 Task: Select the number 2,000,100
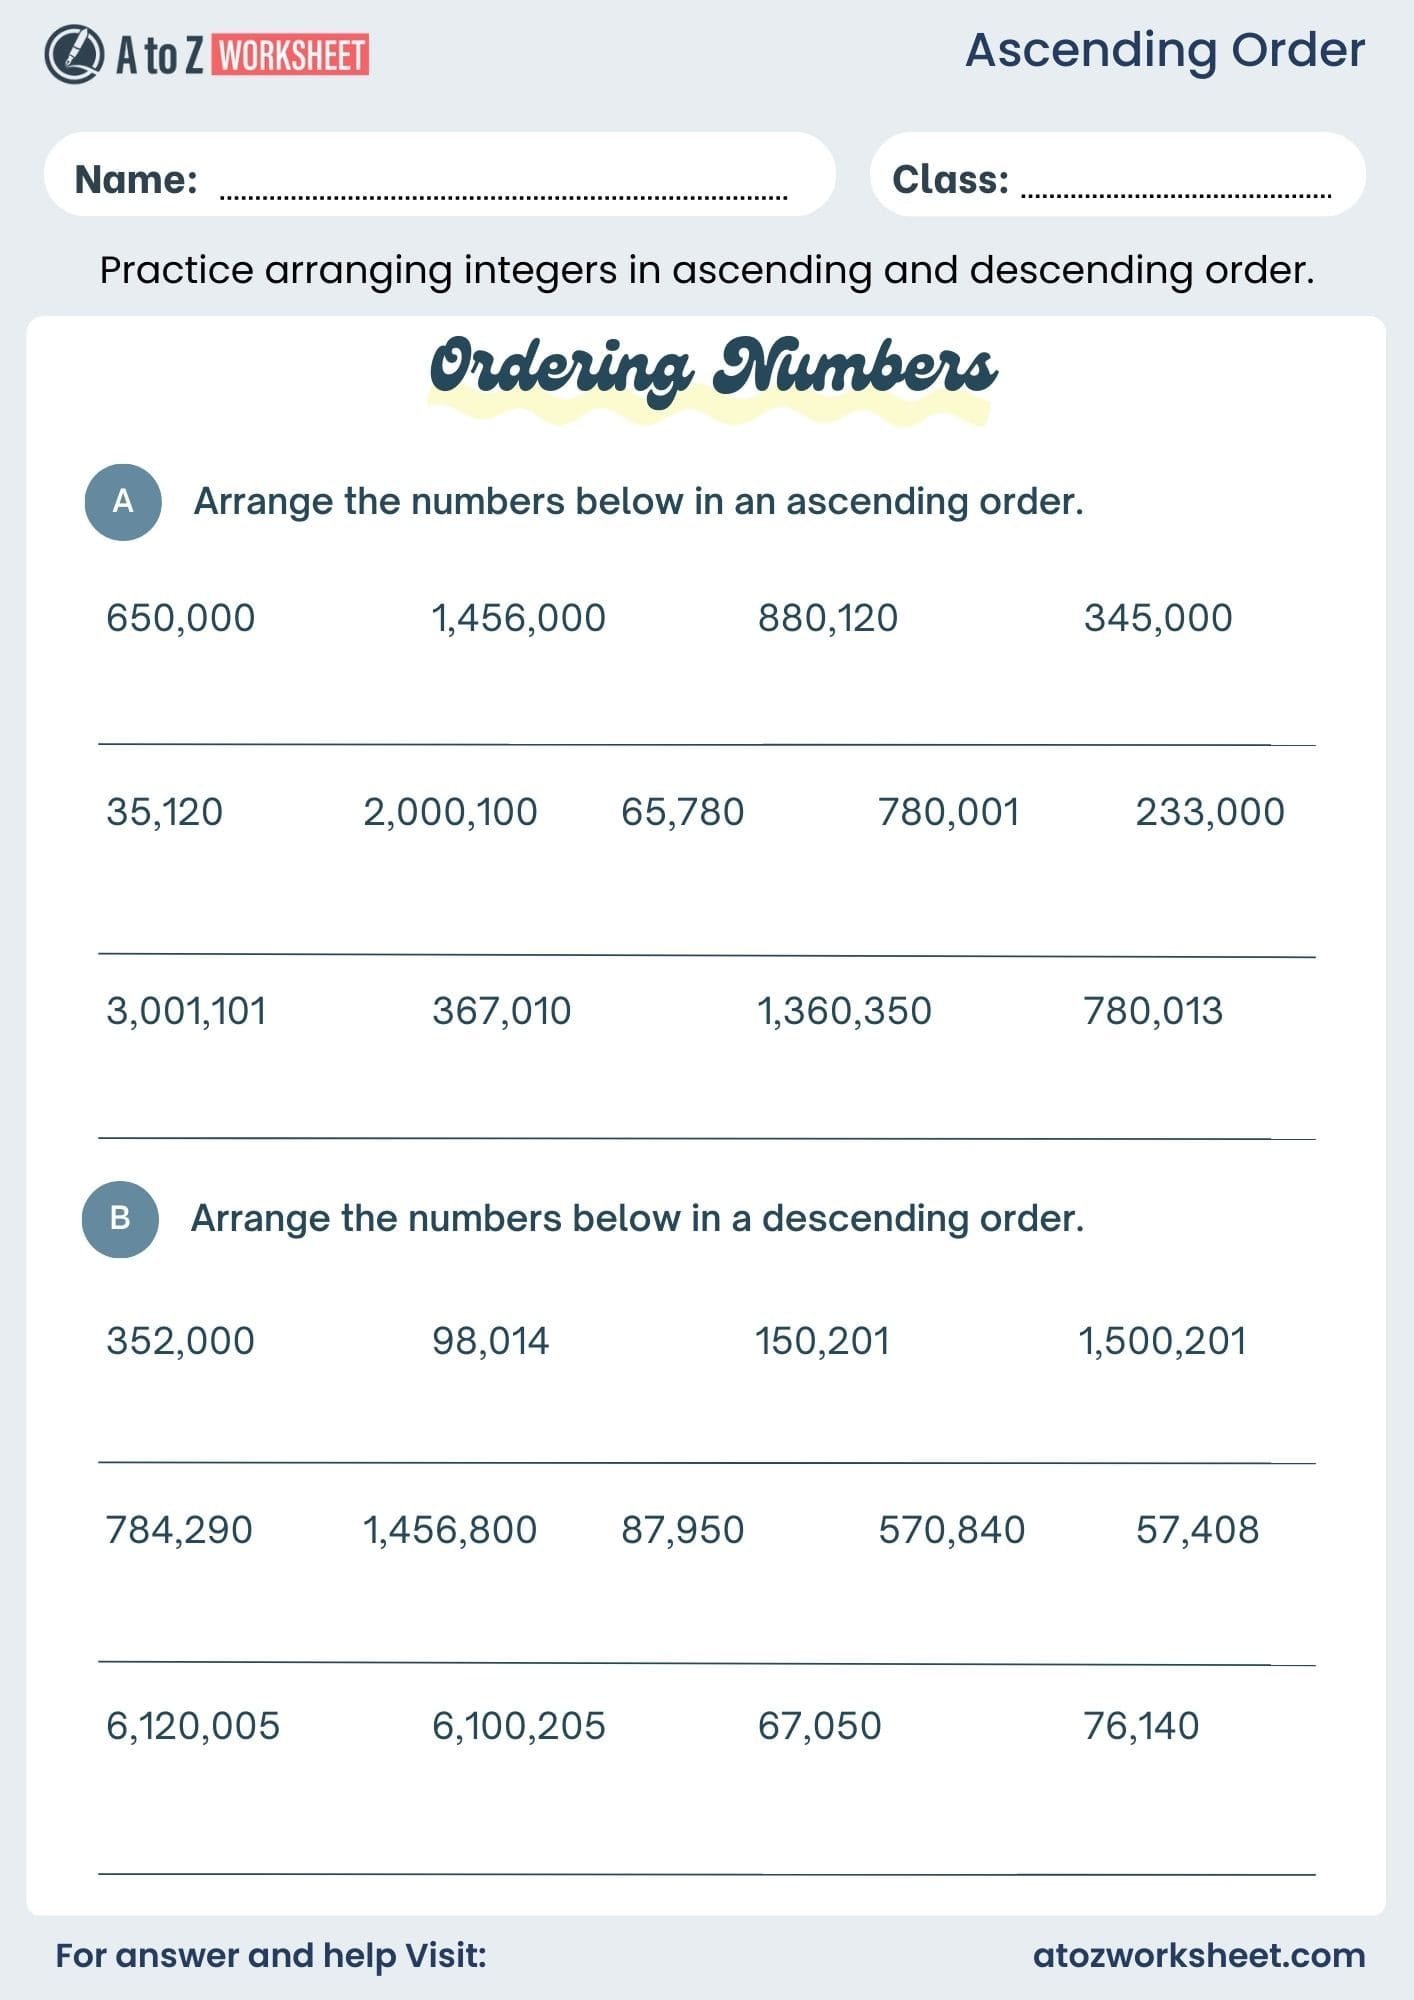click(450, 812)
